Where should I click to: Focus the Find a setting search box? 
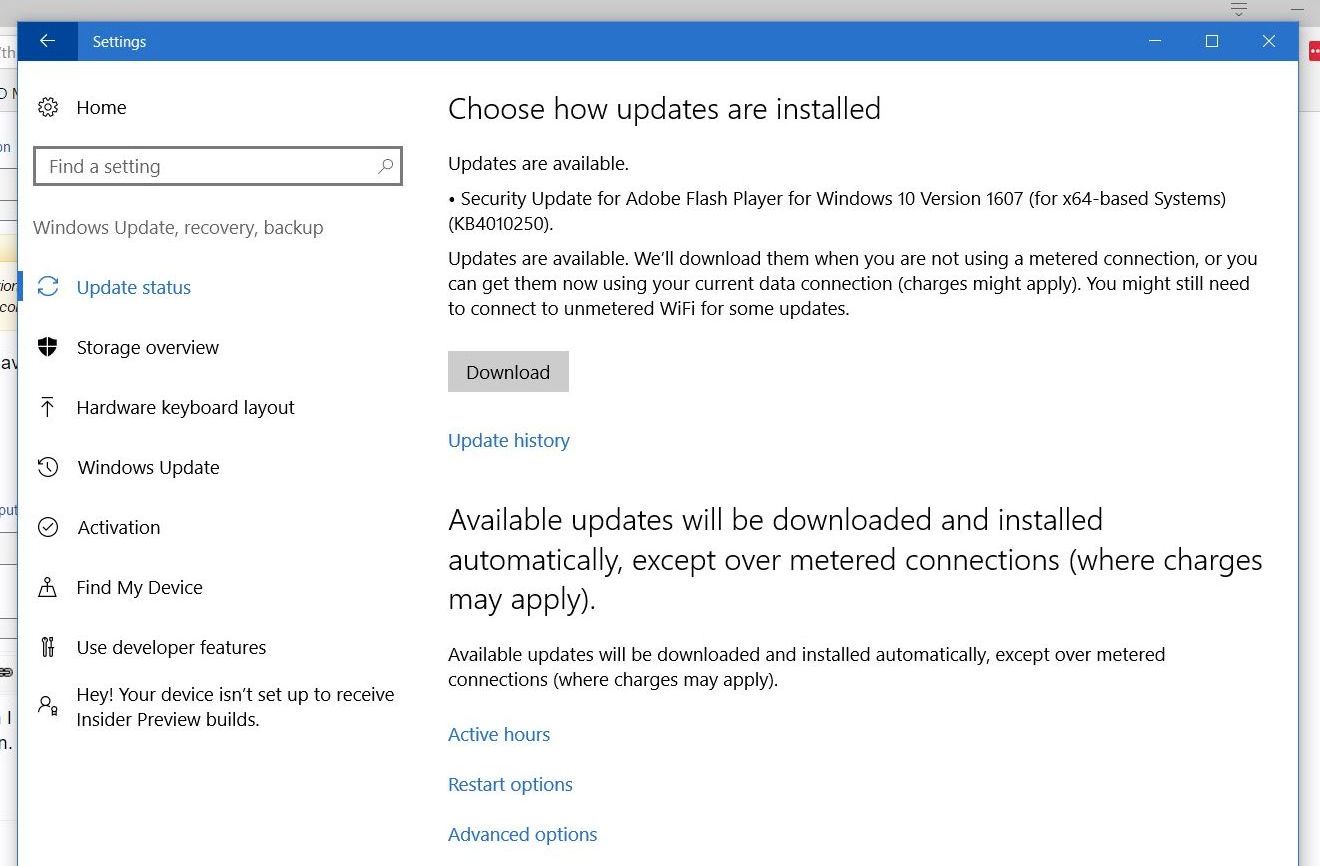click(218, 167)
